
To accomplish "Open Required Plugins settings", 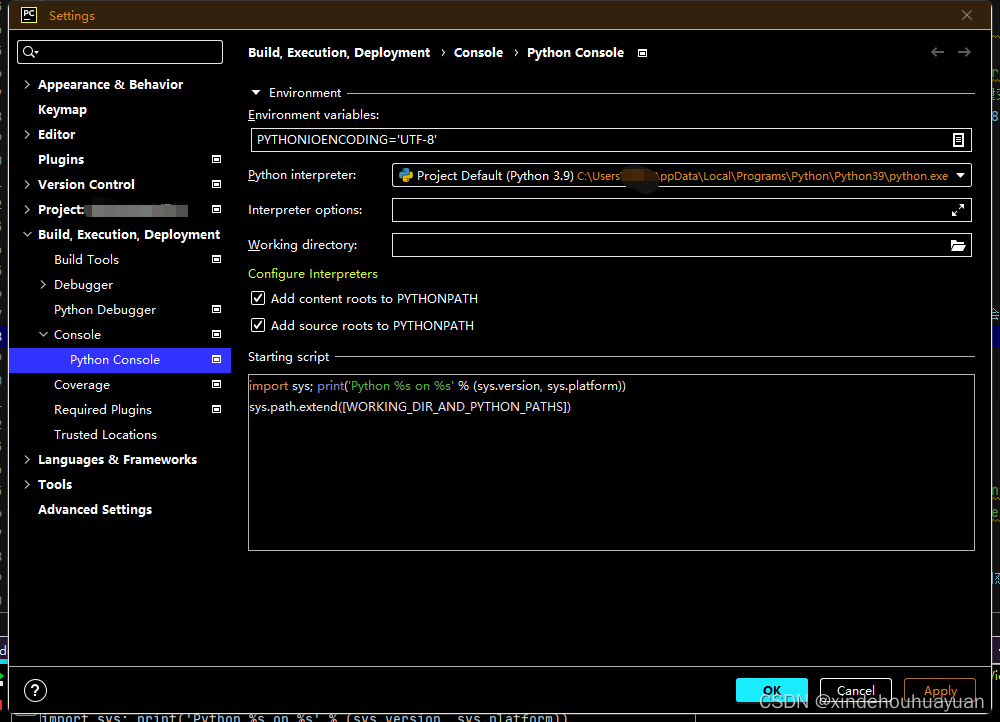I will (x=103, y=409).
